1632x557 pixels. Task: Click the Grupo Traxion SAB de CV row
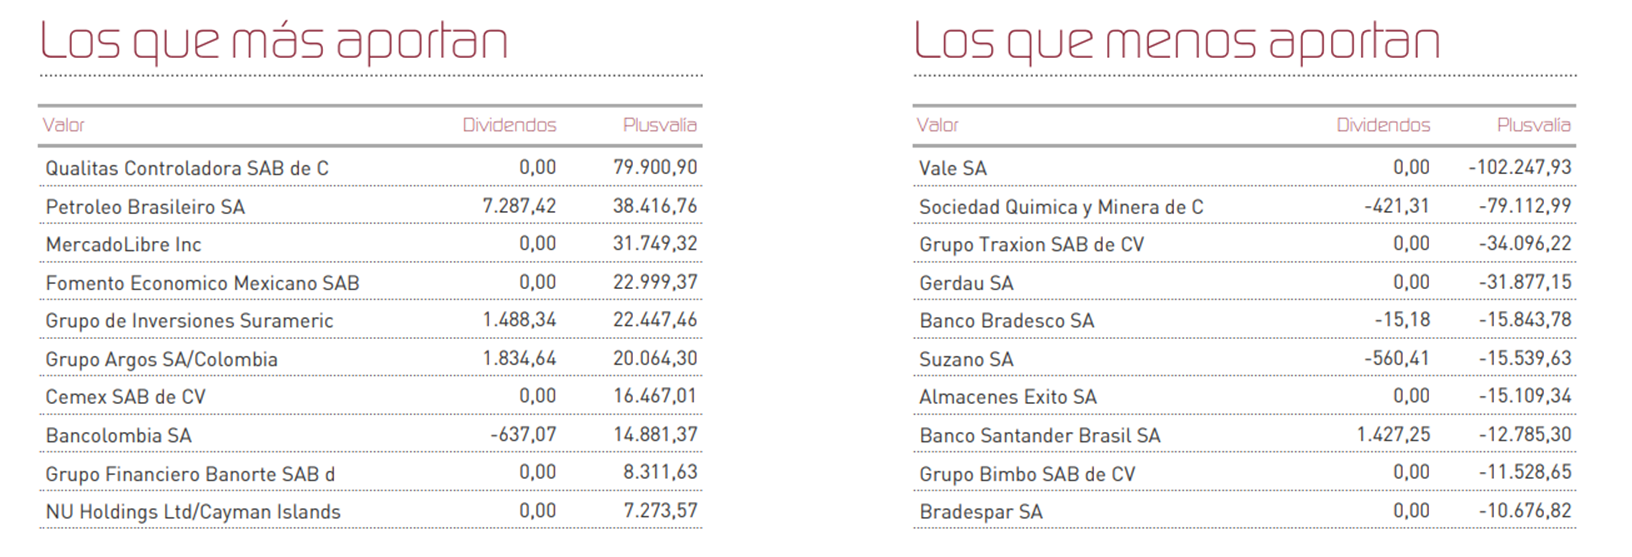(1031, 245)
